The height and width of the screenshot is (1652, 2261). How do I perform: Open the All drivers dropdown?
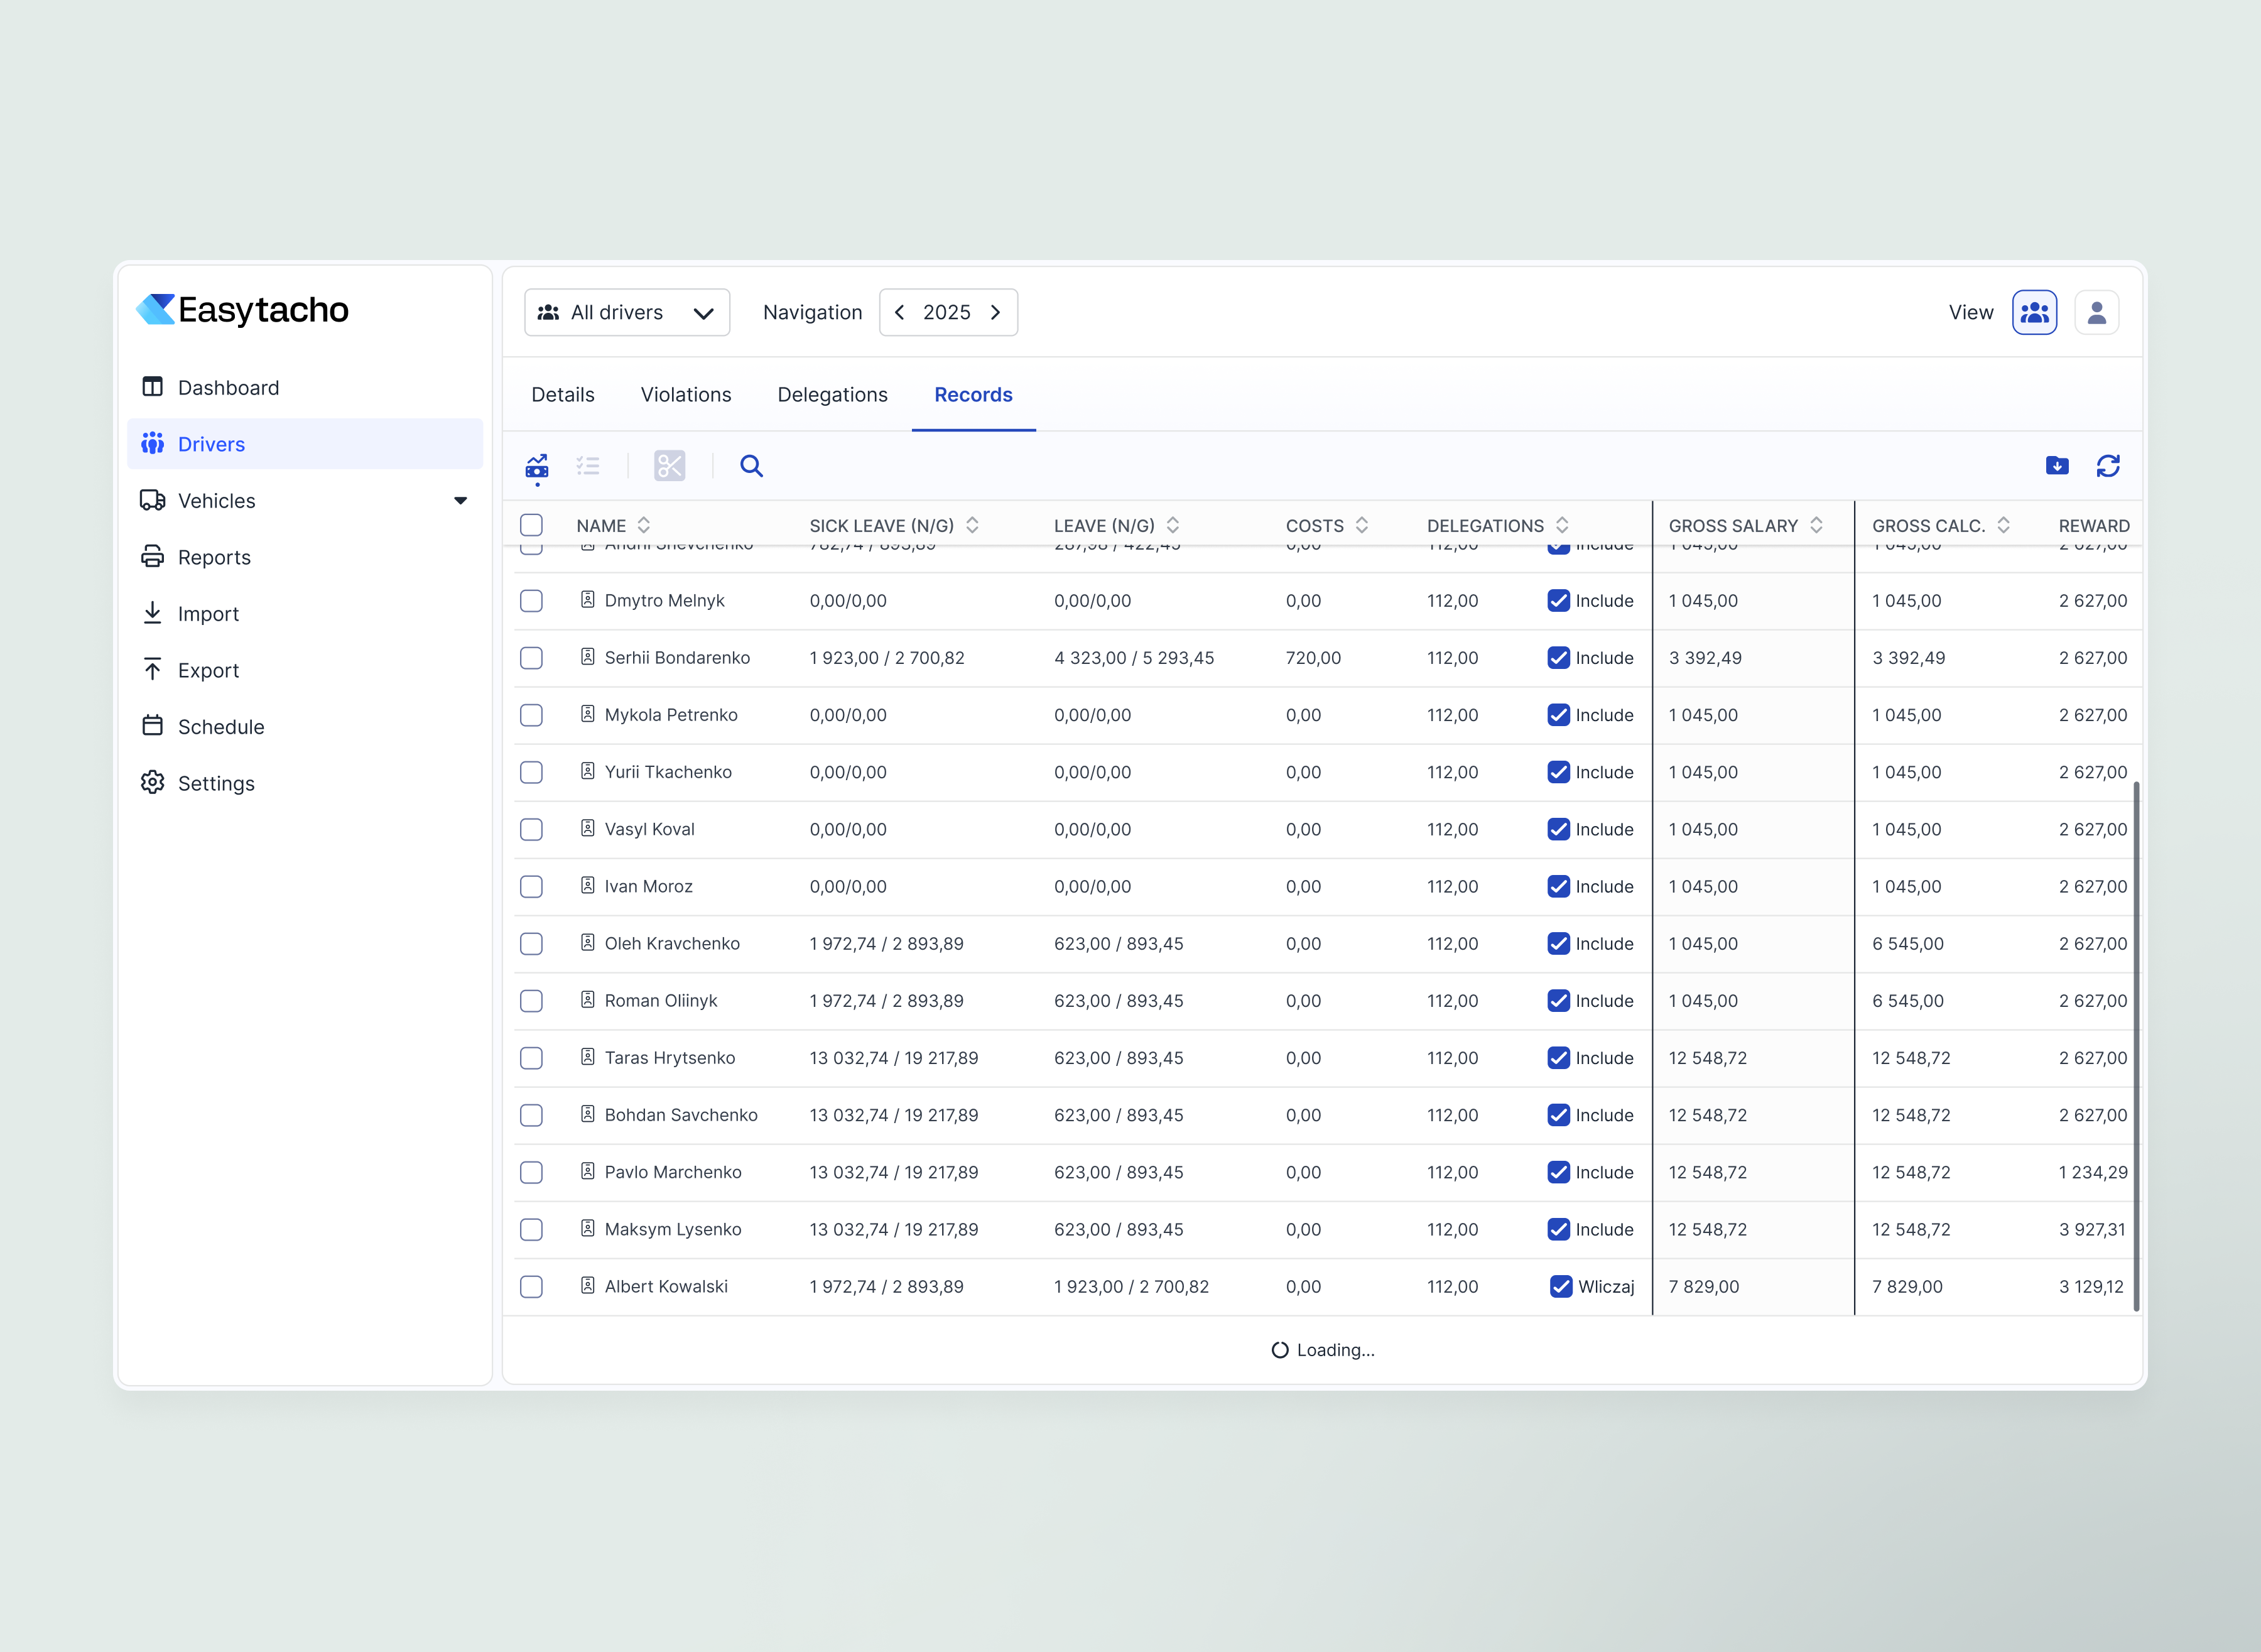627,313
